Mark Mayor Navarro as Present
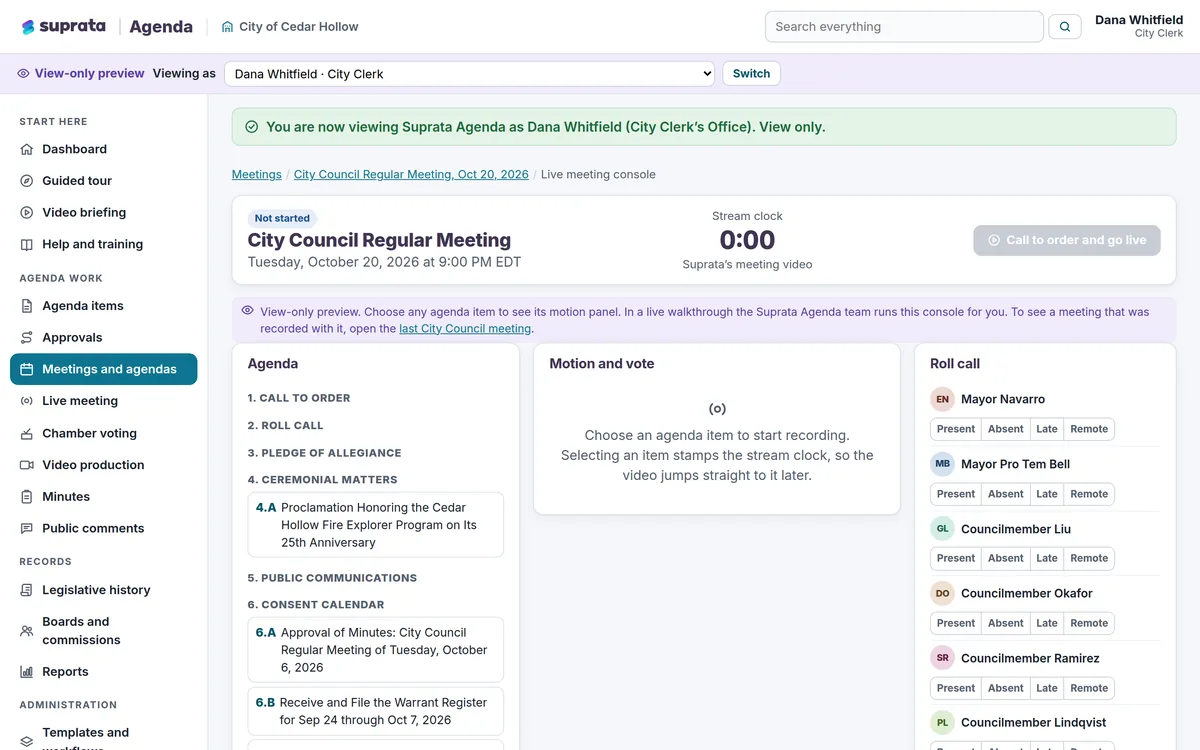The image size is (1200, 750). pyautogui.click(x=955, y=429)
